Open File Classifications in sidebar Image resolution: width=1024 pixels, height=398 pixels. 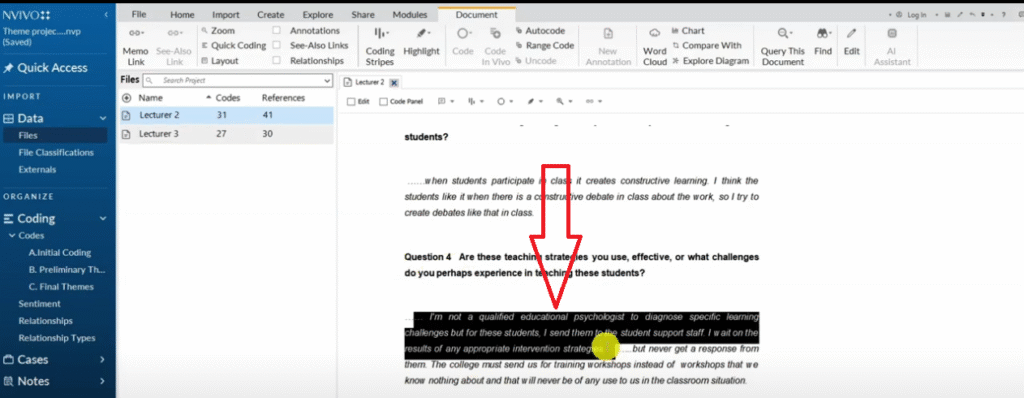click(x=56, y=152)
